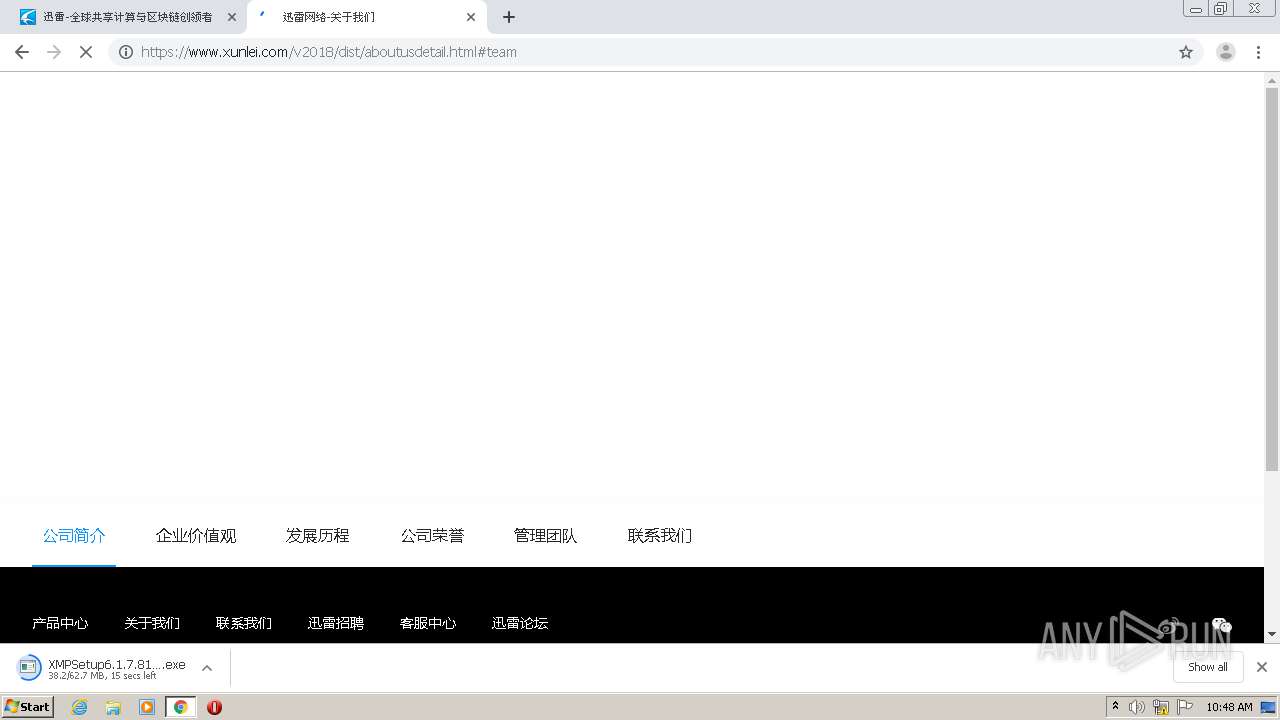Open the file explorer taskbar icon
Screen dimensions: 1280x720
click(113, 707)
